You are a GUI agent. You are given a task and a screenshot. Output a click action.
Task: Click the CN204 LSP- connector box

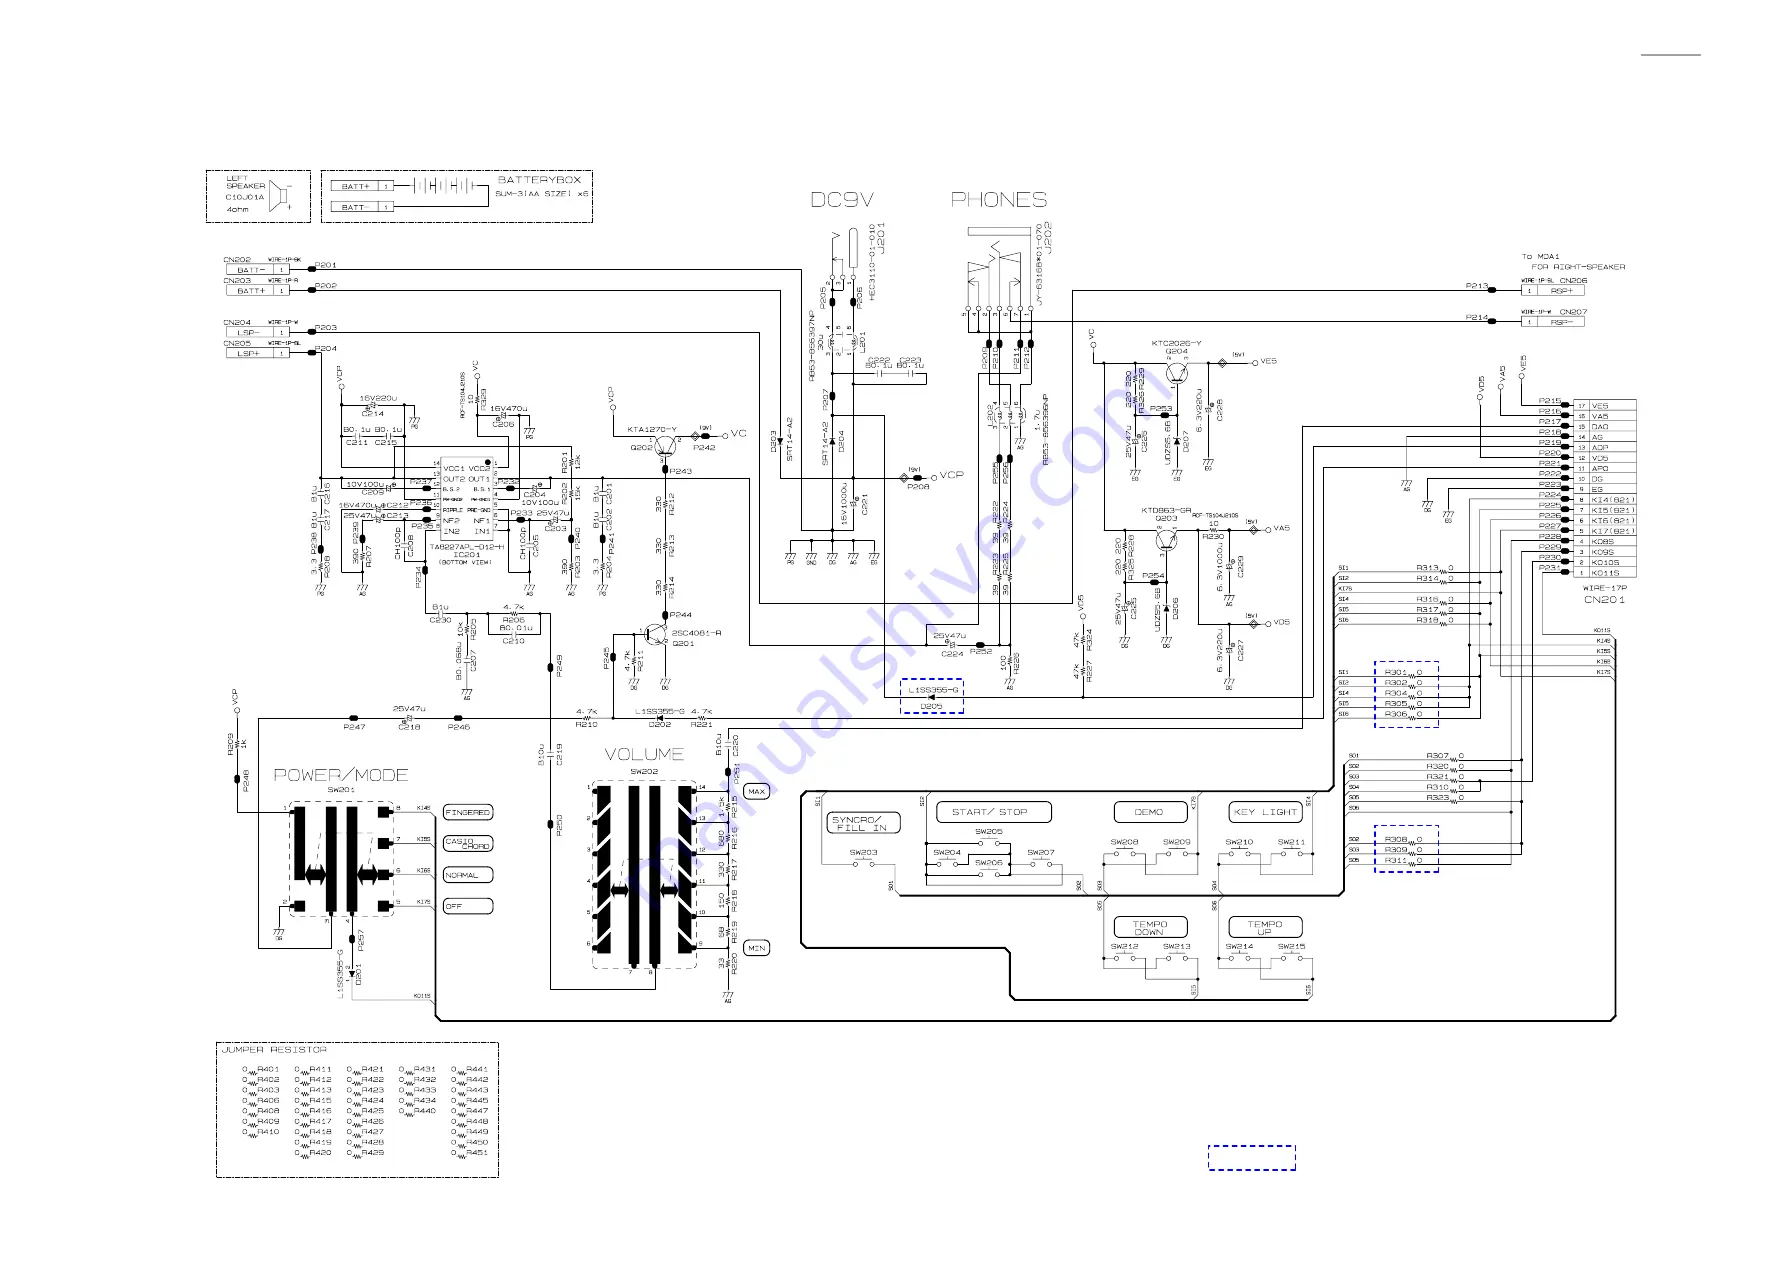pos(257,332)
